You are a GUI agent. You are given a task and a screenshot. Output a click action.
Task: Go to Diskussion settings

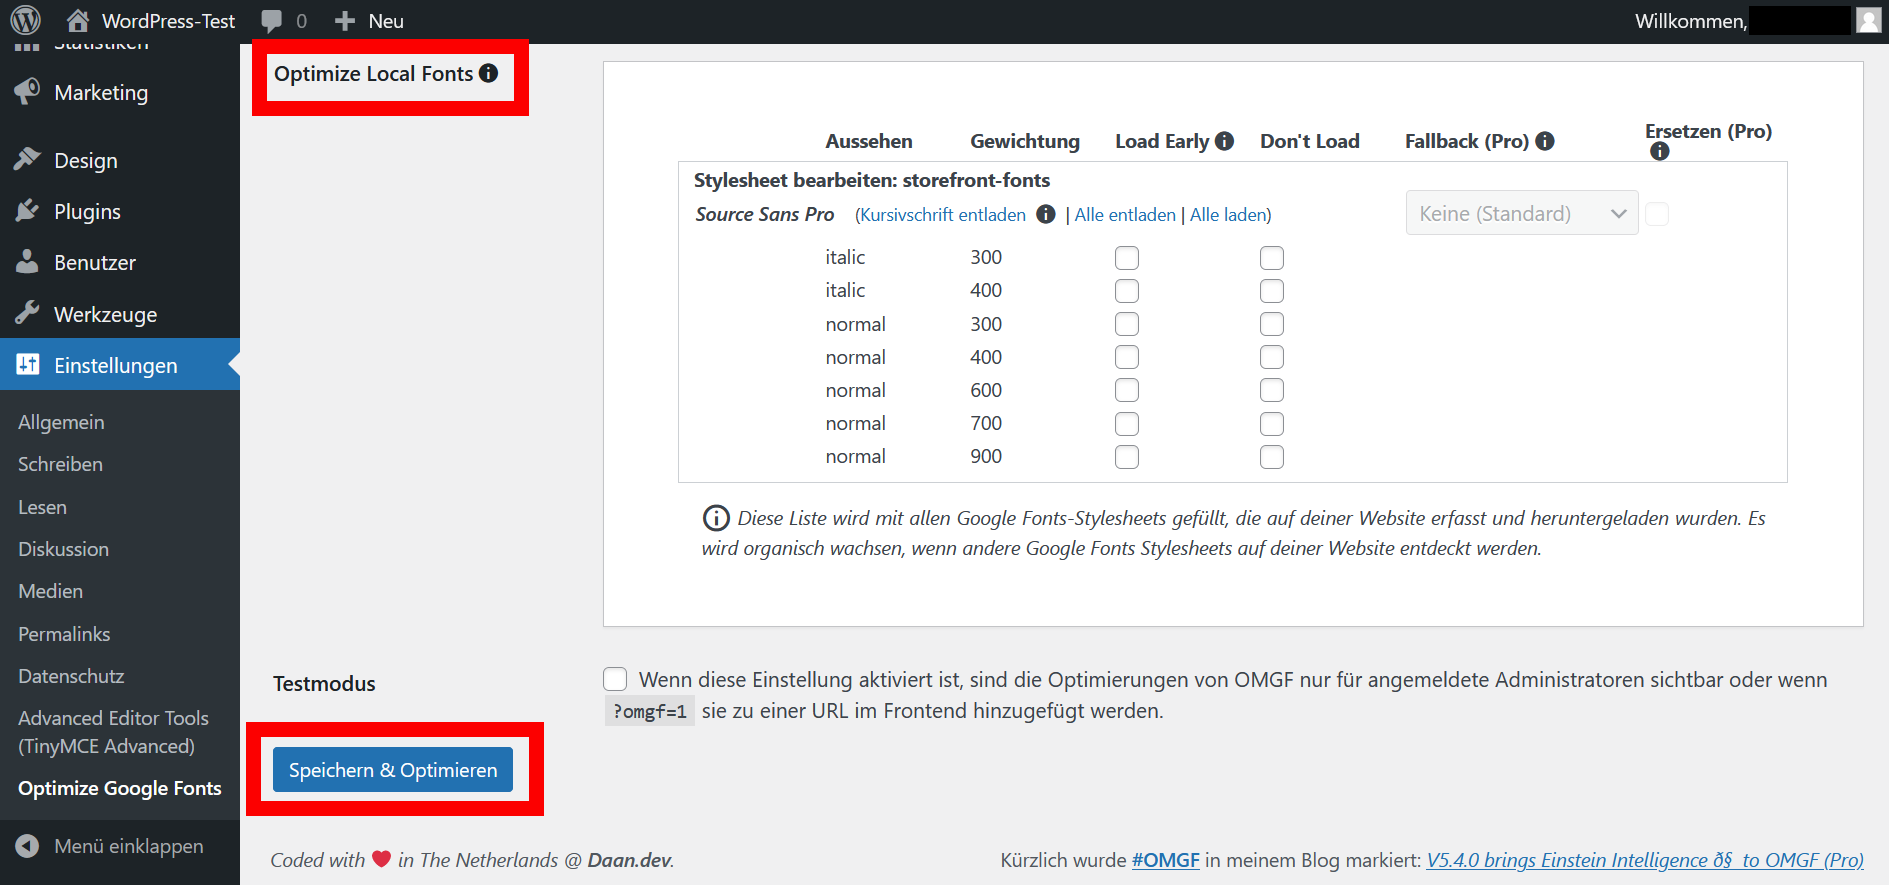click(63, 549)
